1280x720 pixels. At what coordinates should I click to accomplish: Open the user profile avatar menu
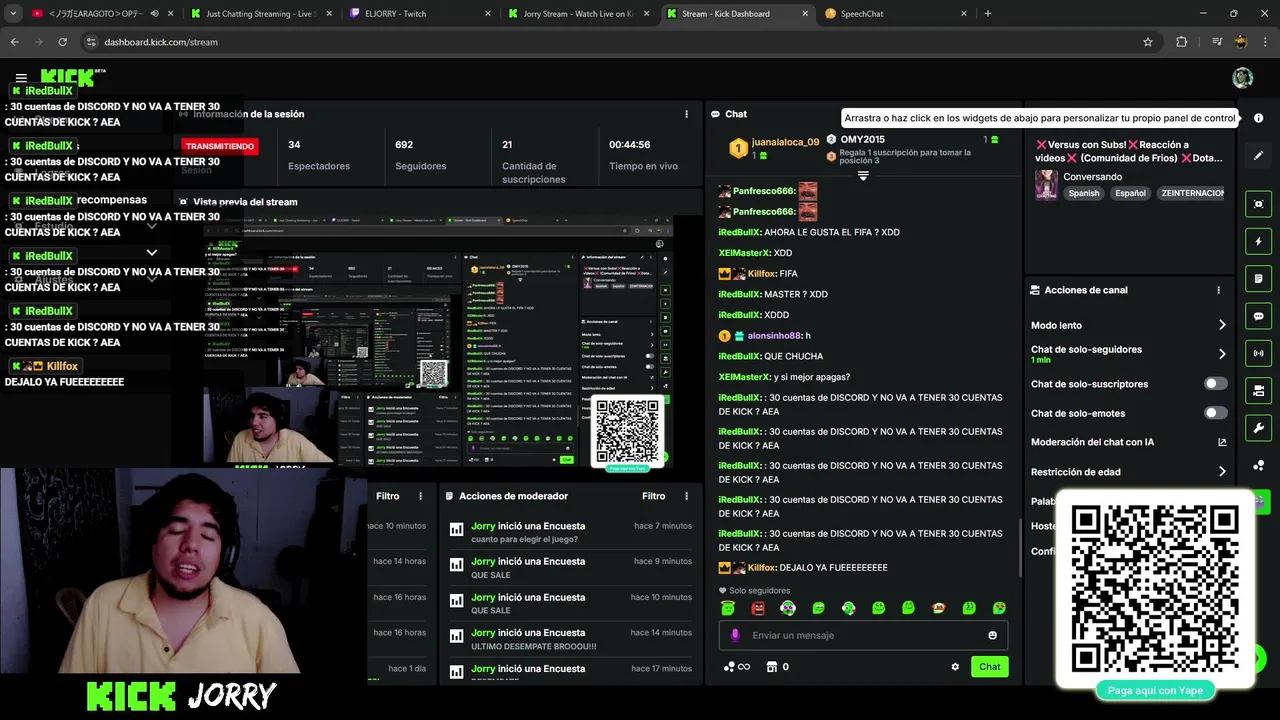click(x=1242, y=78)
